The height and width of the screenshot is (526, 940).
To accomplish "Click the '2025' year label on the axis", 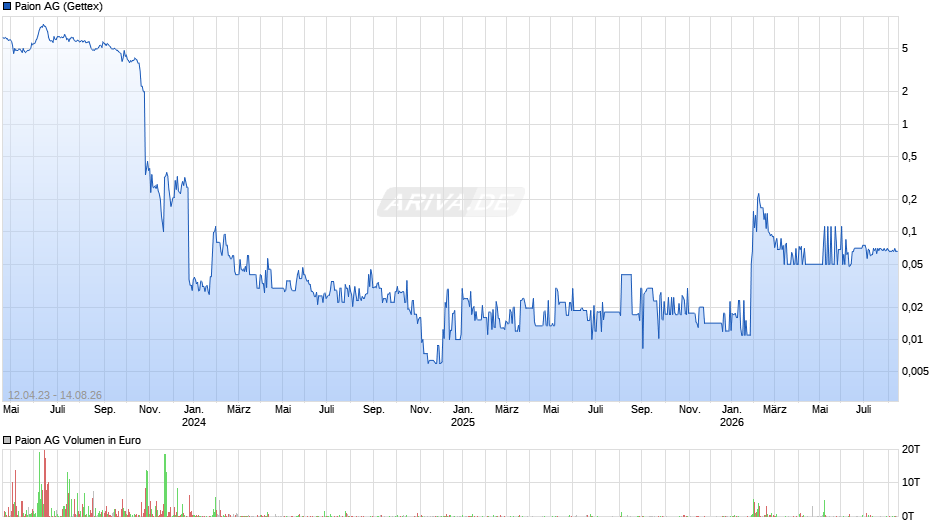I will tap(463, 422).
